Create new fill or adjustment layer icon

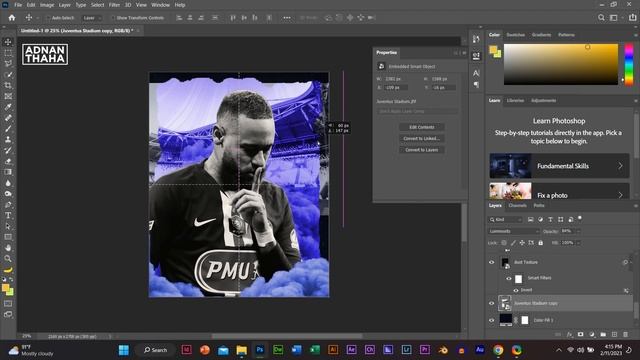tap(592, 335)
